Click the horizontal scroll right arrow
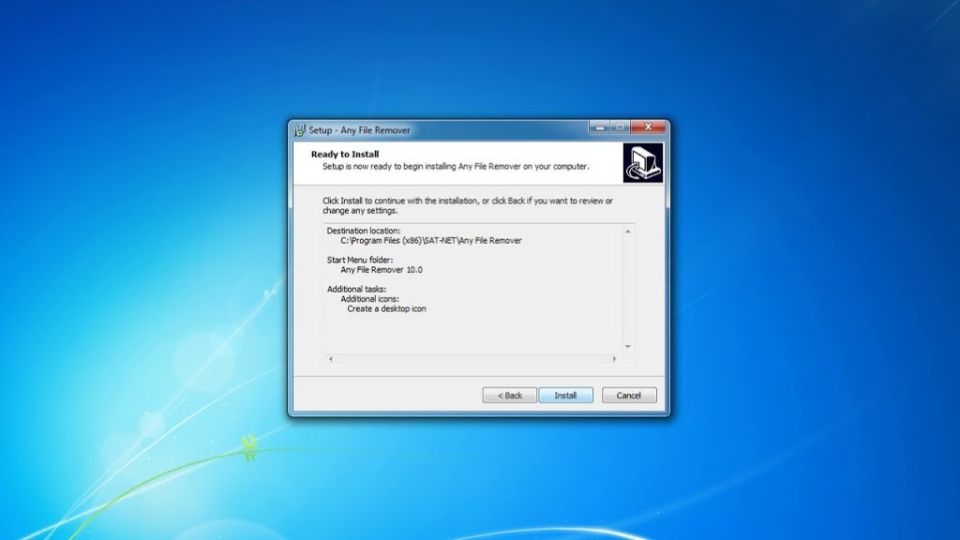 (614, 359)
